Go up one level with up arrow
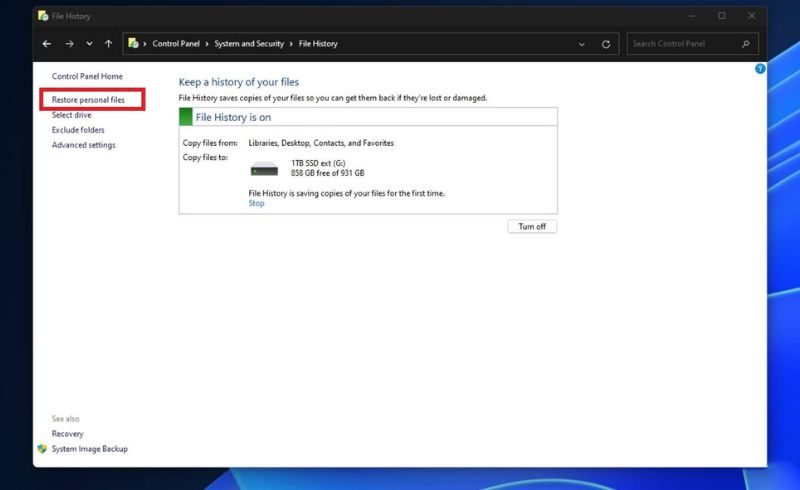 point(108,44)
